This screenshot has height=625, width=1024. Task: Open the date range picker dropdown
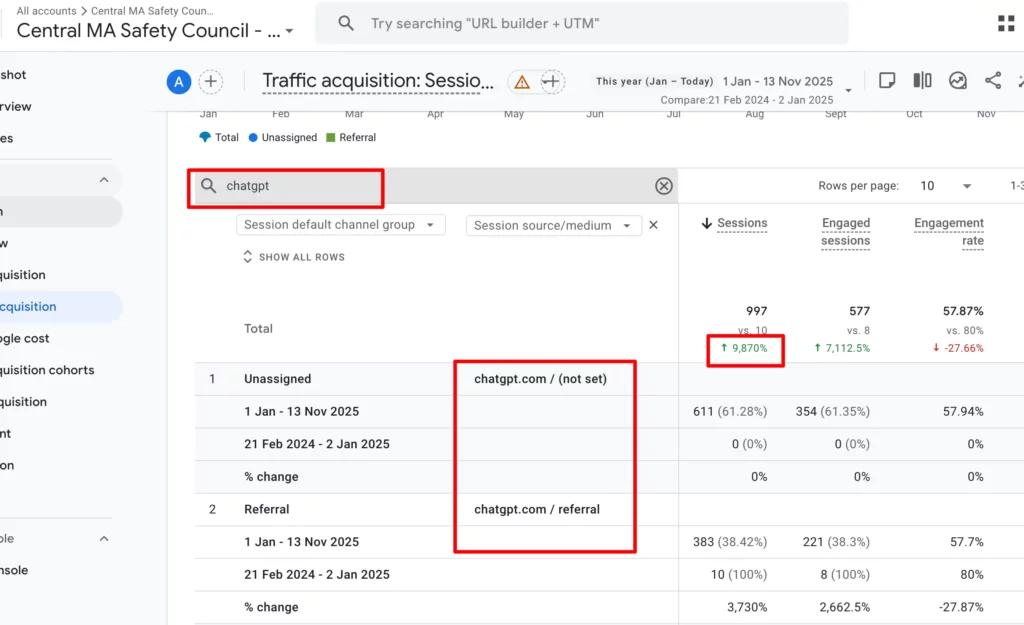848,90
